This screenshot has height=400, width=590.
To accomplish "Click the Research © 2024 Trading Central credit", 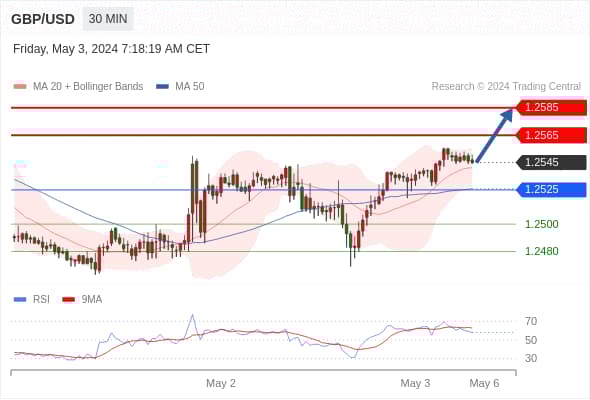I will (x=506, y=87).
